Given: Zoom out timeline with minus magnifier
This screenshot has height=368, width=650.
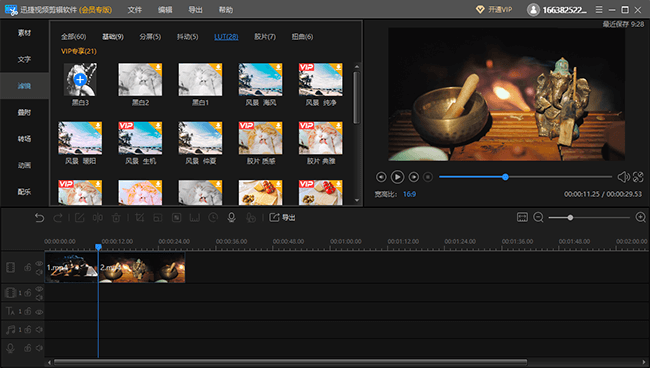Looking at the screenshot, I should tap(538, 217).
